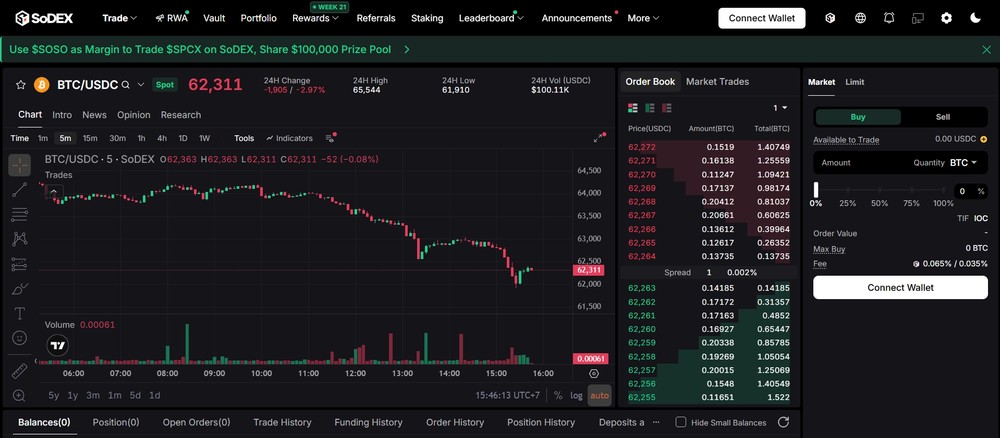Activate the zoom in tool
Viewport: 1000px width, 438px height.
[x=20, y=395]
